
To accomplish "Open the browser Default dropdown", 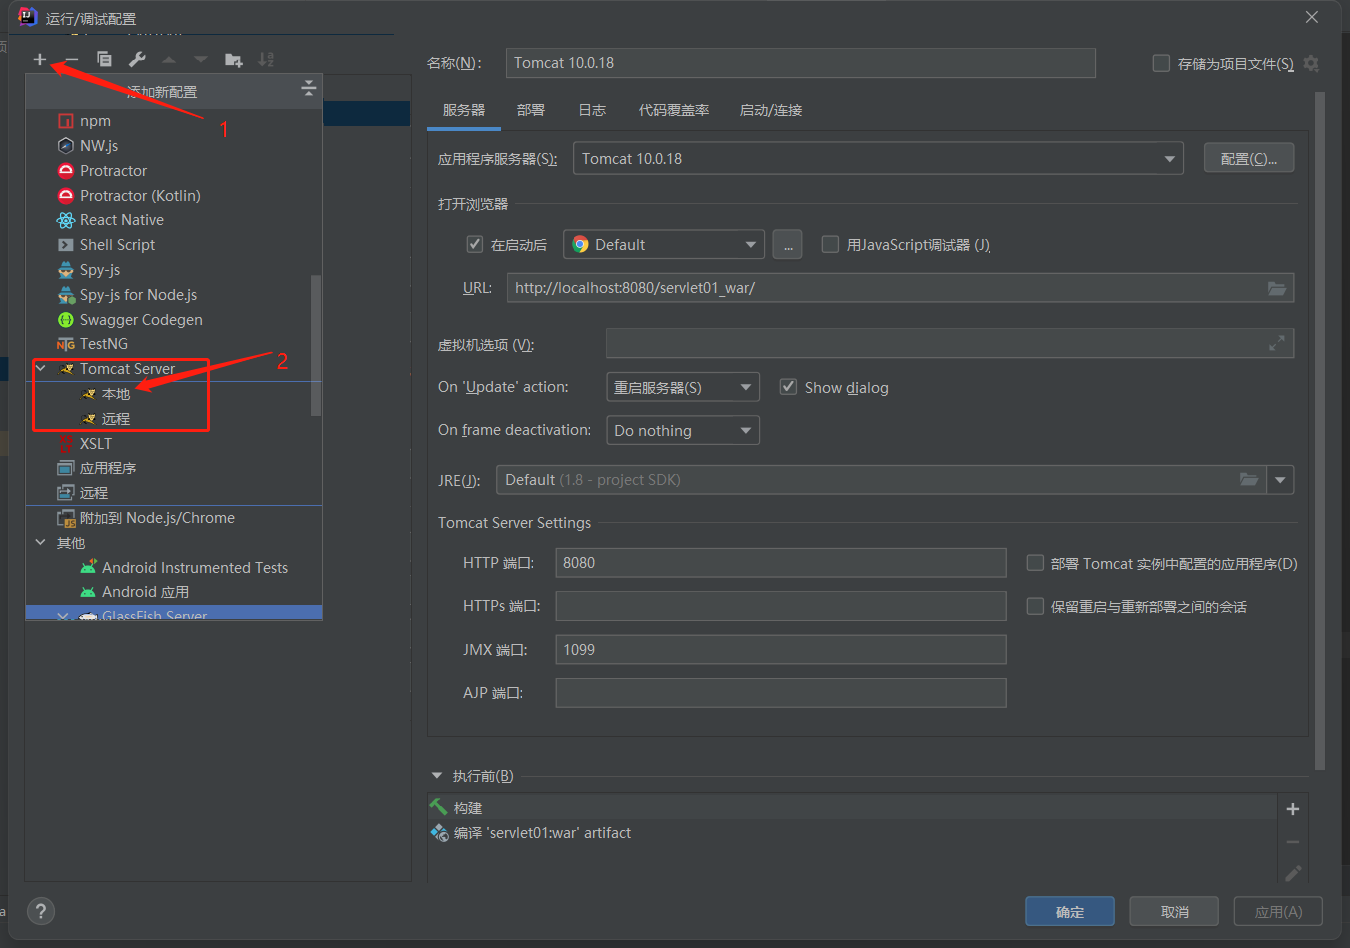I will (x=664, y=245).
